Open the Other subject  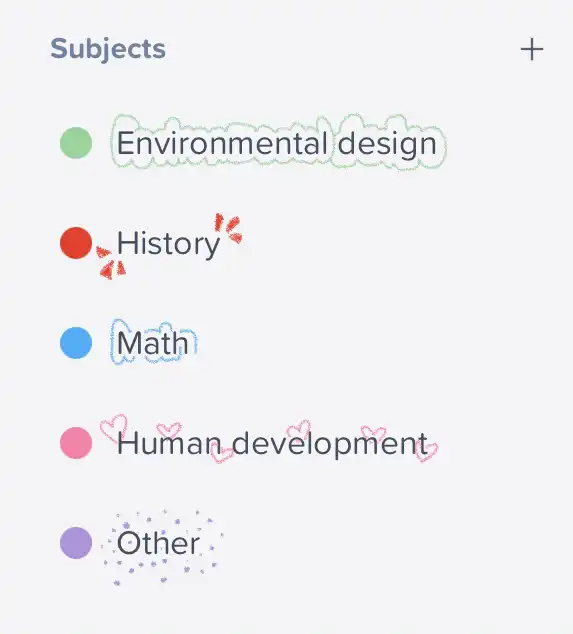pos(158,543)
